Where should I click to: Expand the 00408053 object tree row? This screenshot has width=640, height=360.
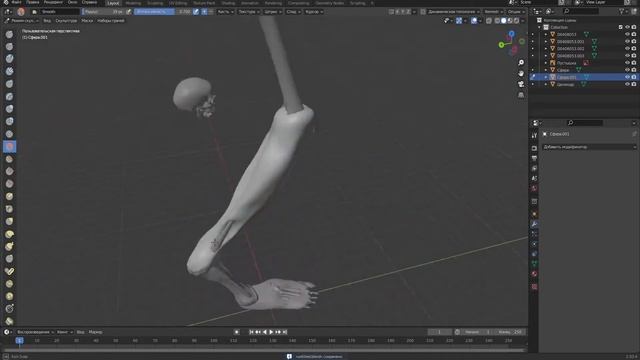click(x=546, y=34)
